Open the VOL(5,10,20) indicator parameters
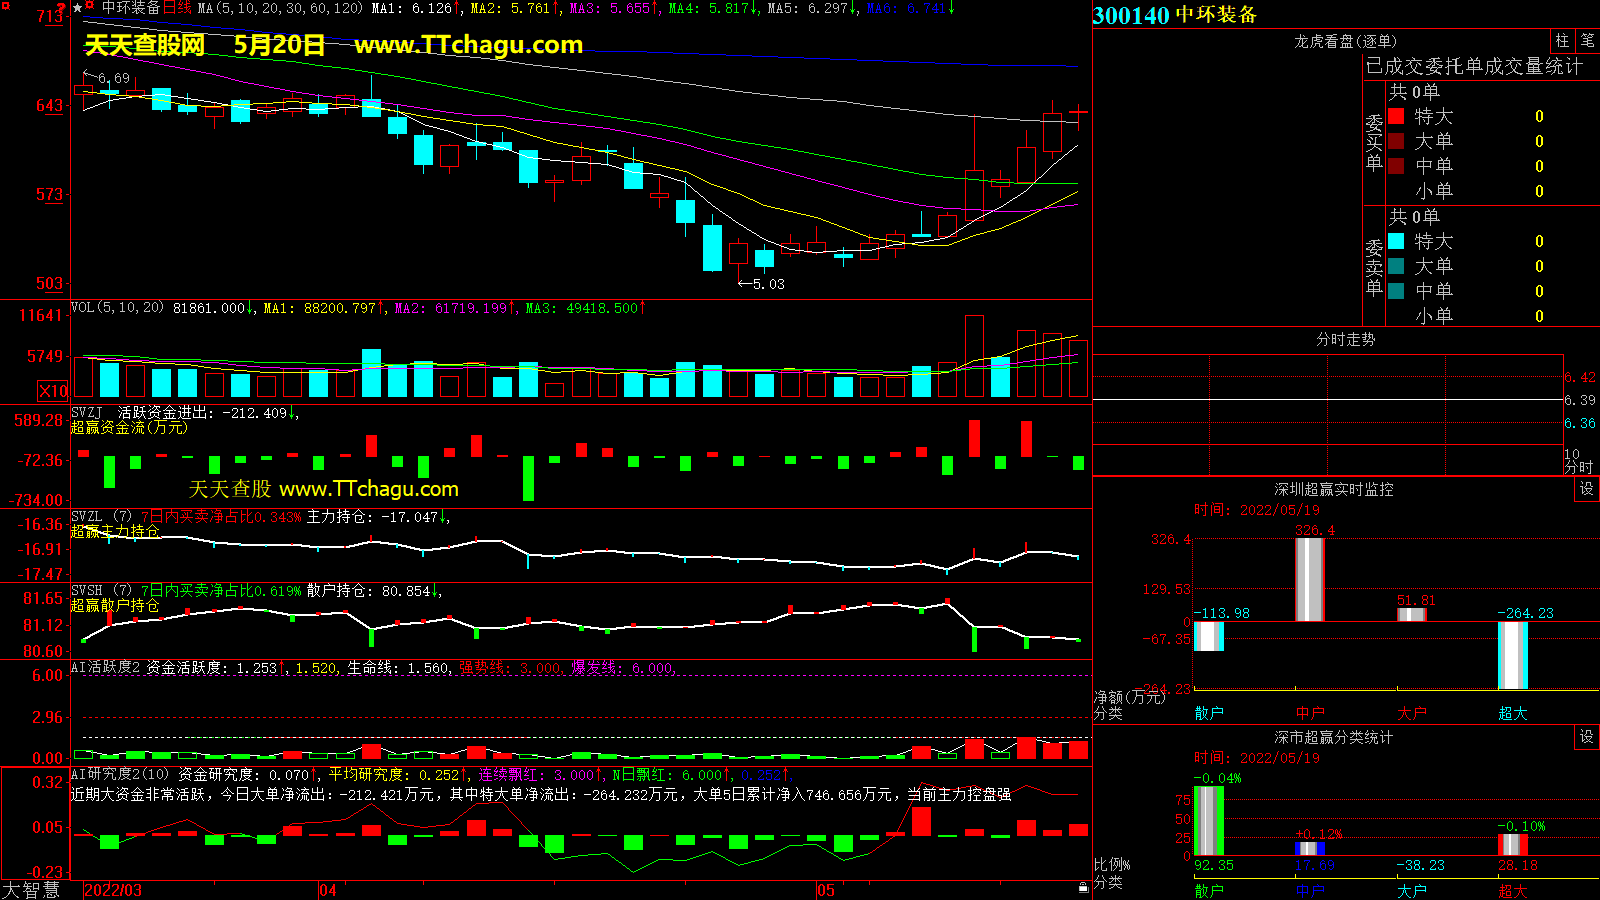This screenshot has width=1600, height=900. [x=117, y=308]
